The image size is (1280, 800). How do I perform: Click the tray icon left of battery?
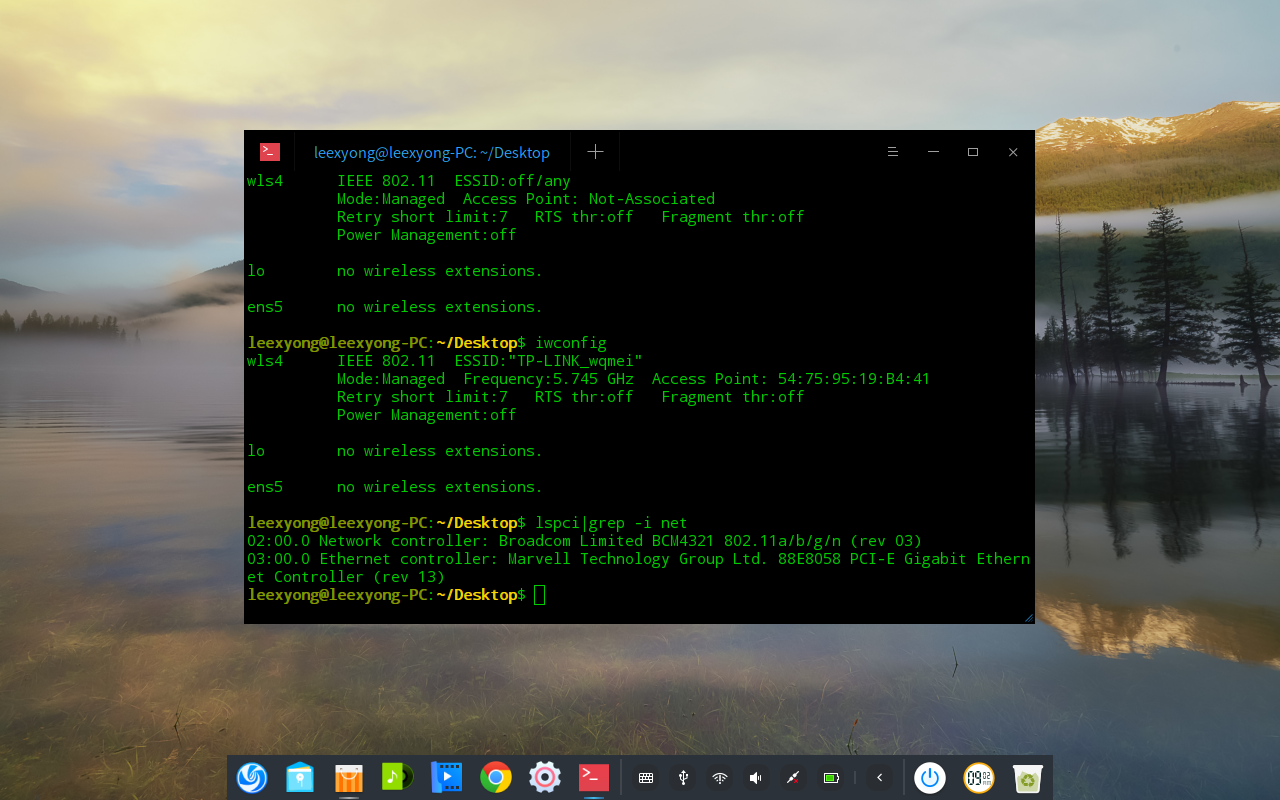793,778
